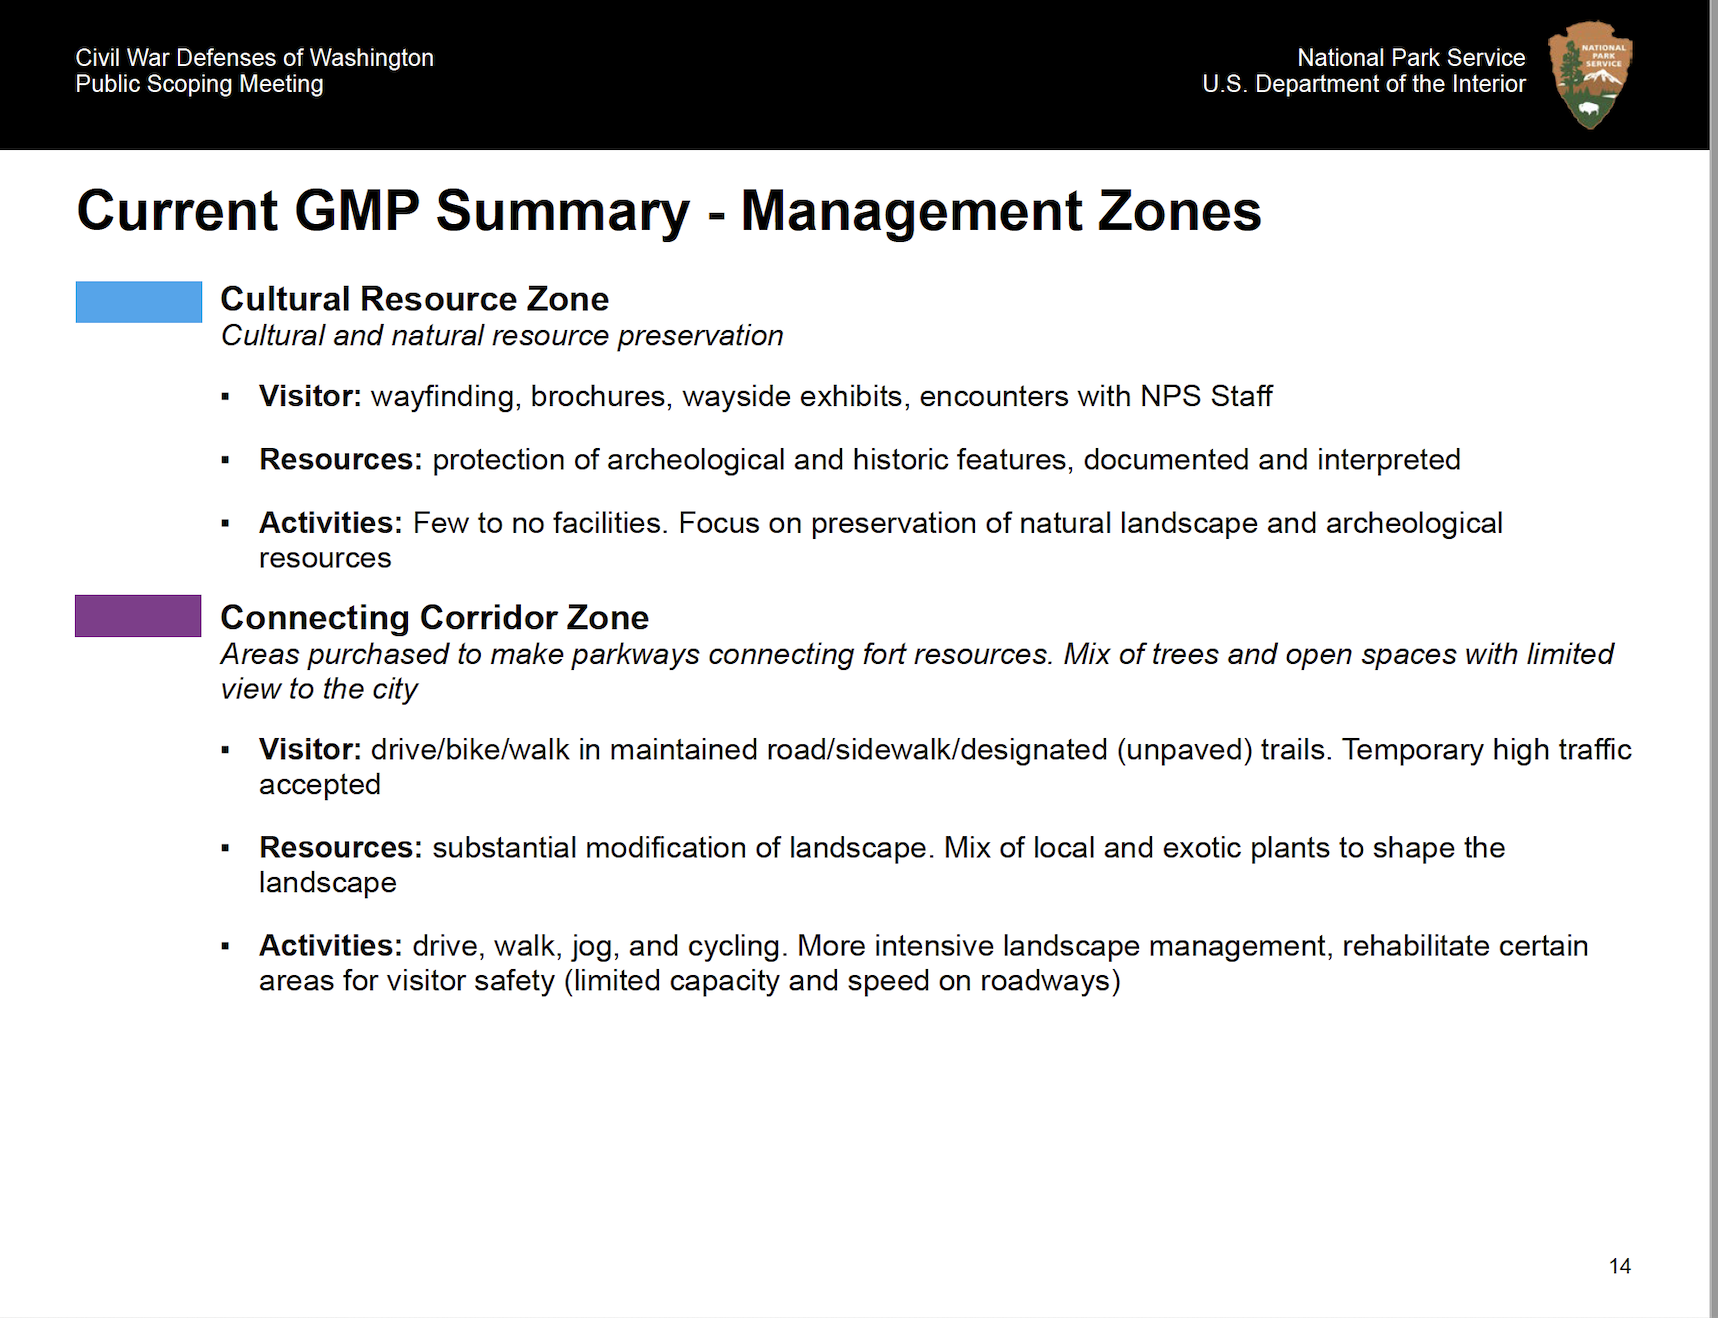Click the 'Activities:' label about few facilities
Screen dimensions: 1718x1318
[330, 523]
